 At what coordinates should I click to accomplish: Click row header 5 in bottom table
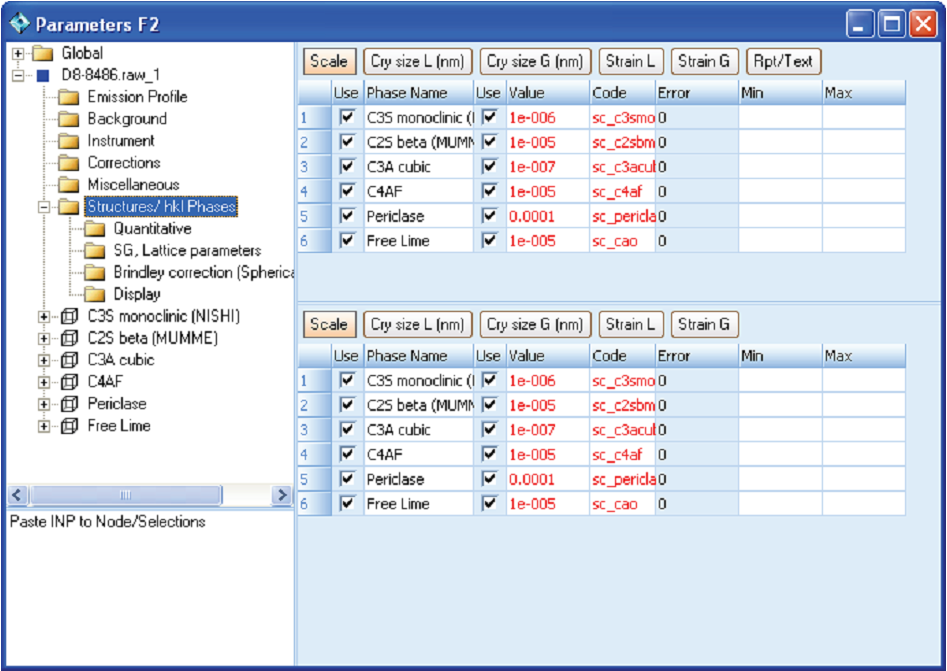(x=315, y=480)
